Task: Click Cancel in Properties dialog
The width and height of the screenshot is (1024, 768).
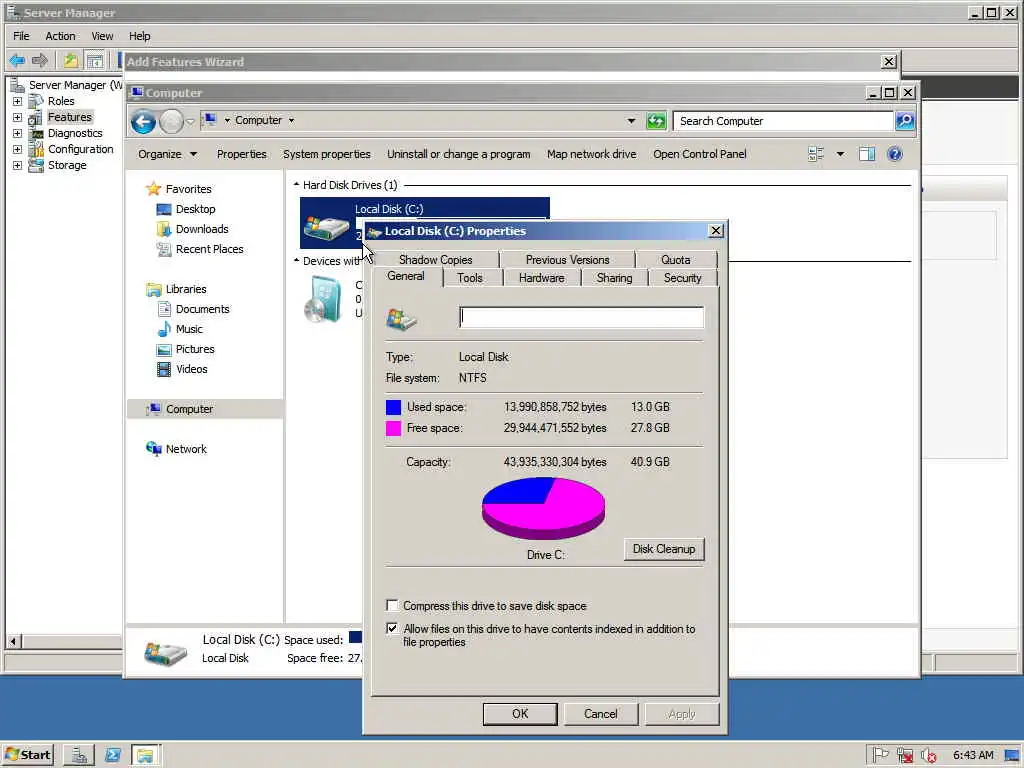Action: 600,714
